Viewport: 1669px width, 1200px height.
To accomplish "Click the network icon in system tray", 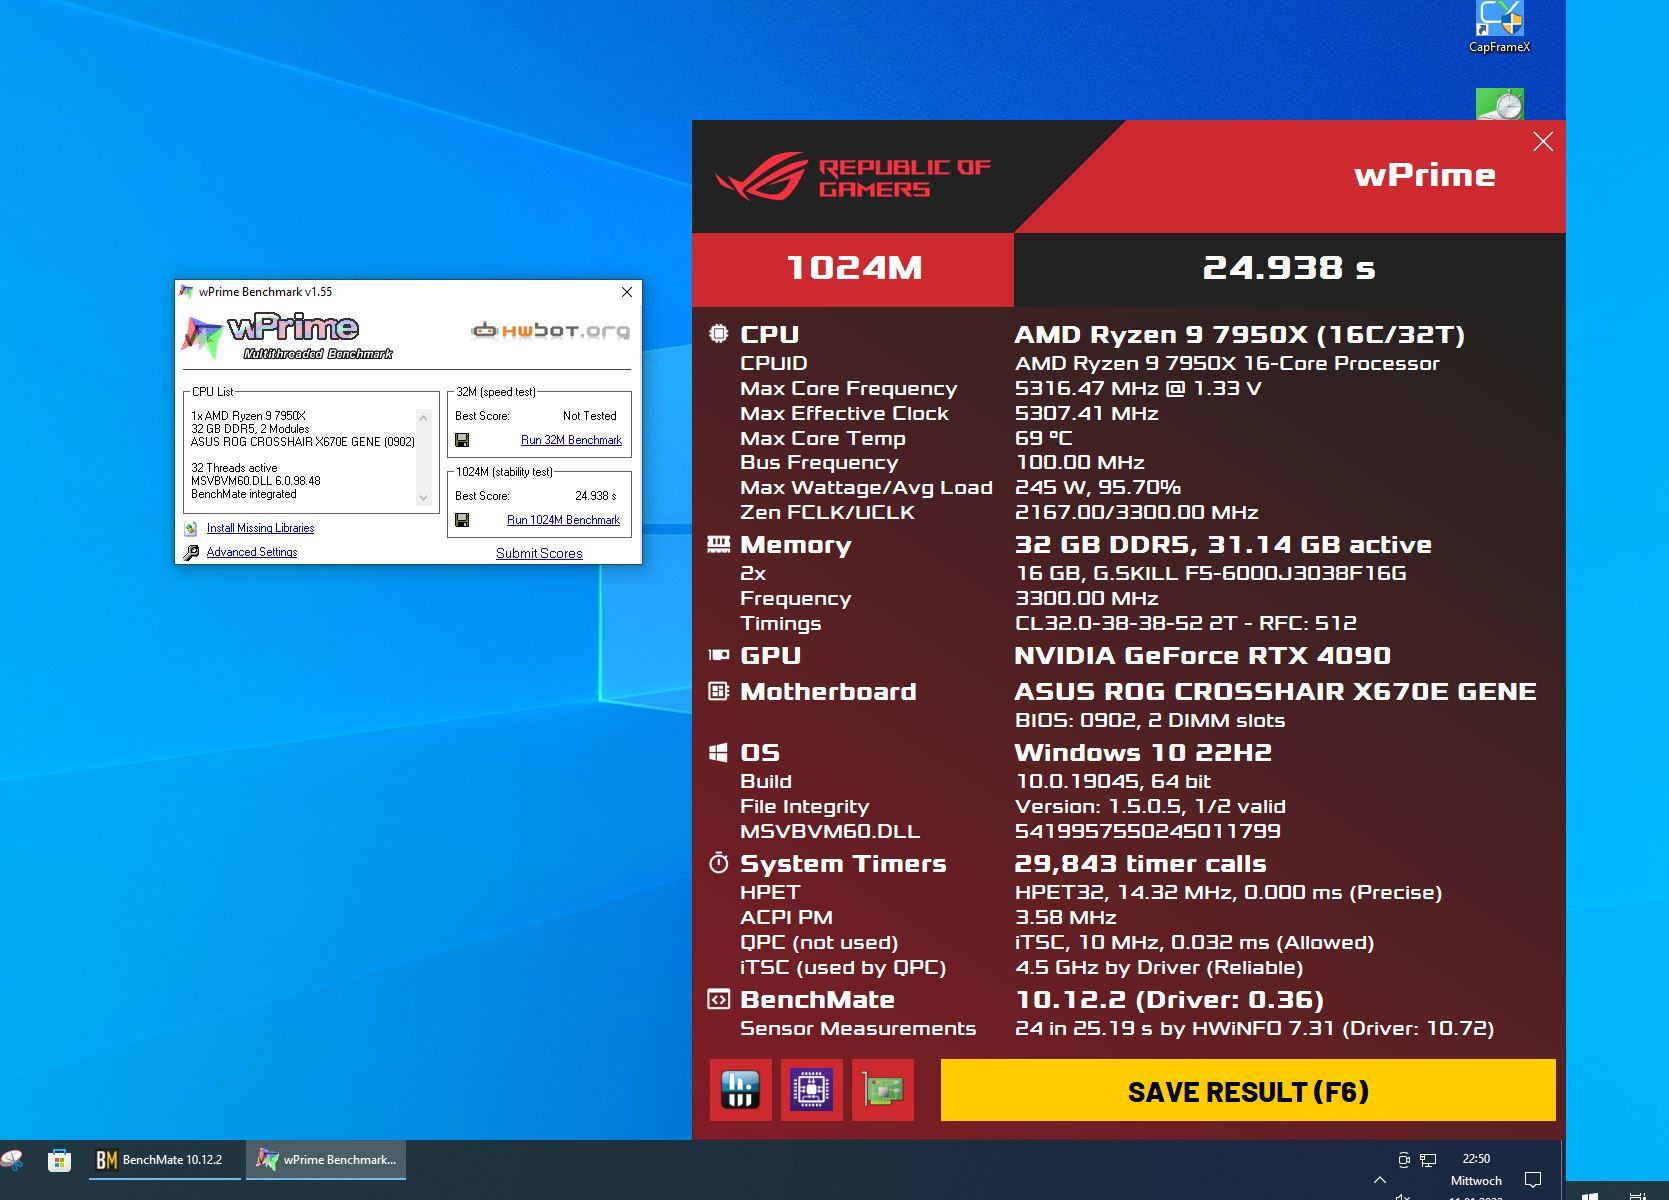I will [1429, 1160].
